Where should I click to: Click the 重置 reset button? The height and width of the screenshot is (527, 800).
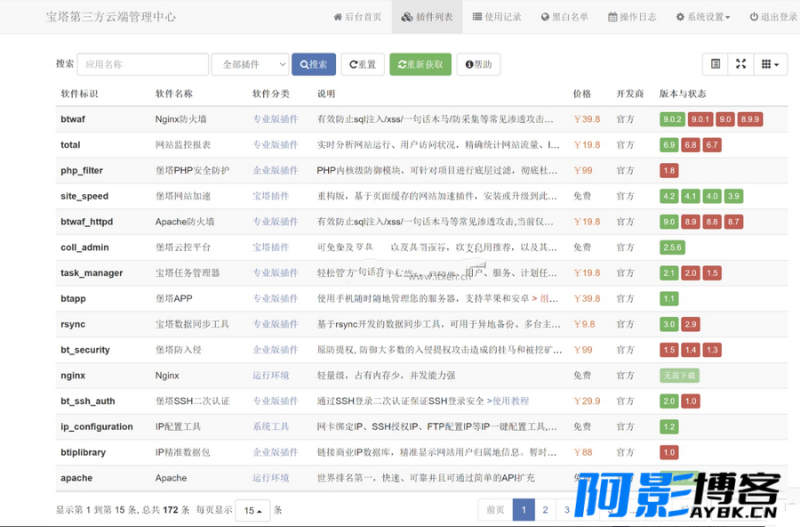362,64
